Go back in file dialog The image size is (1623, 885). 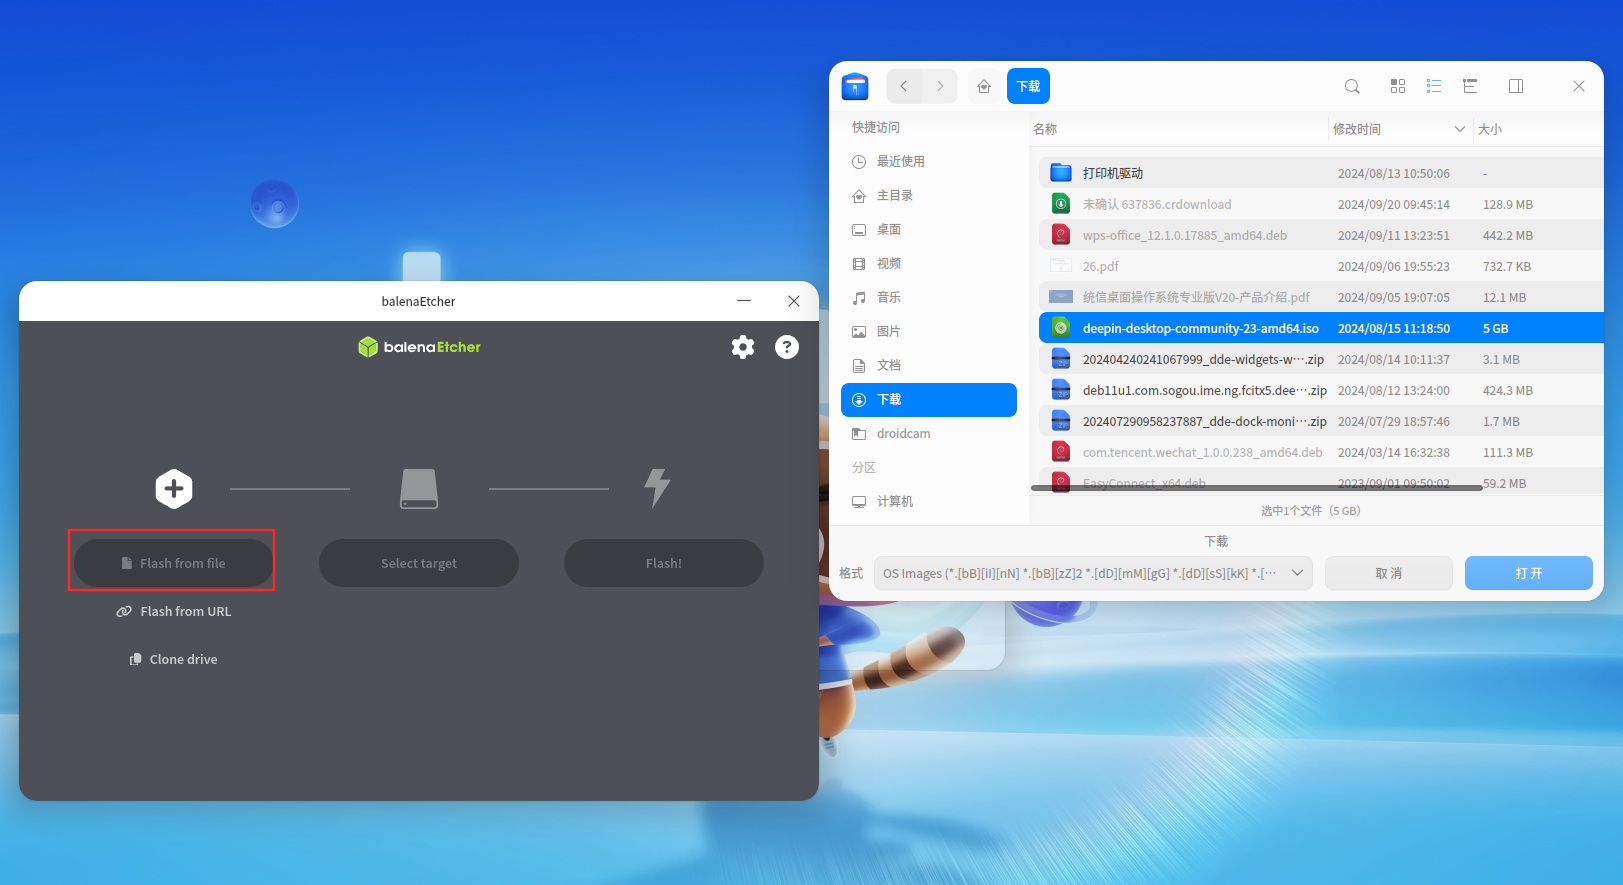pos(904,86)
